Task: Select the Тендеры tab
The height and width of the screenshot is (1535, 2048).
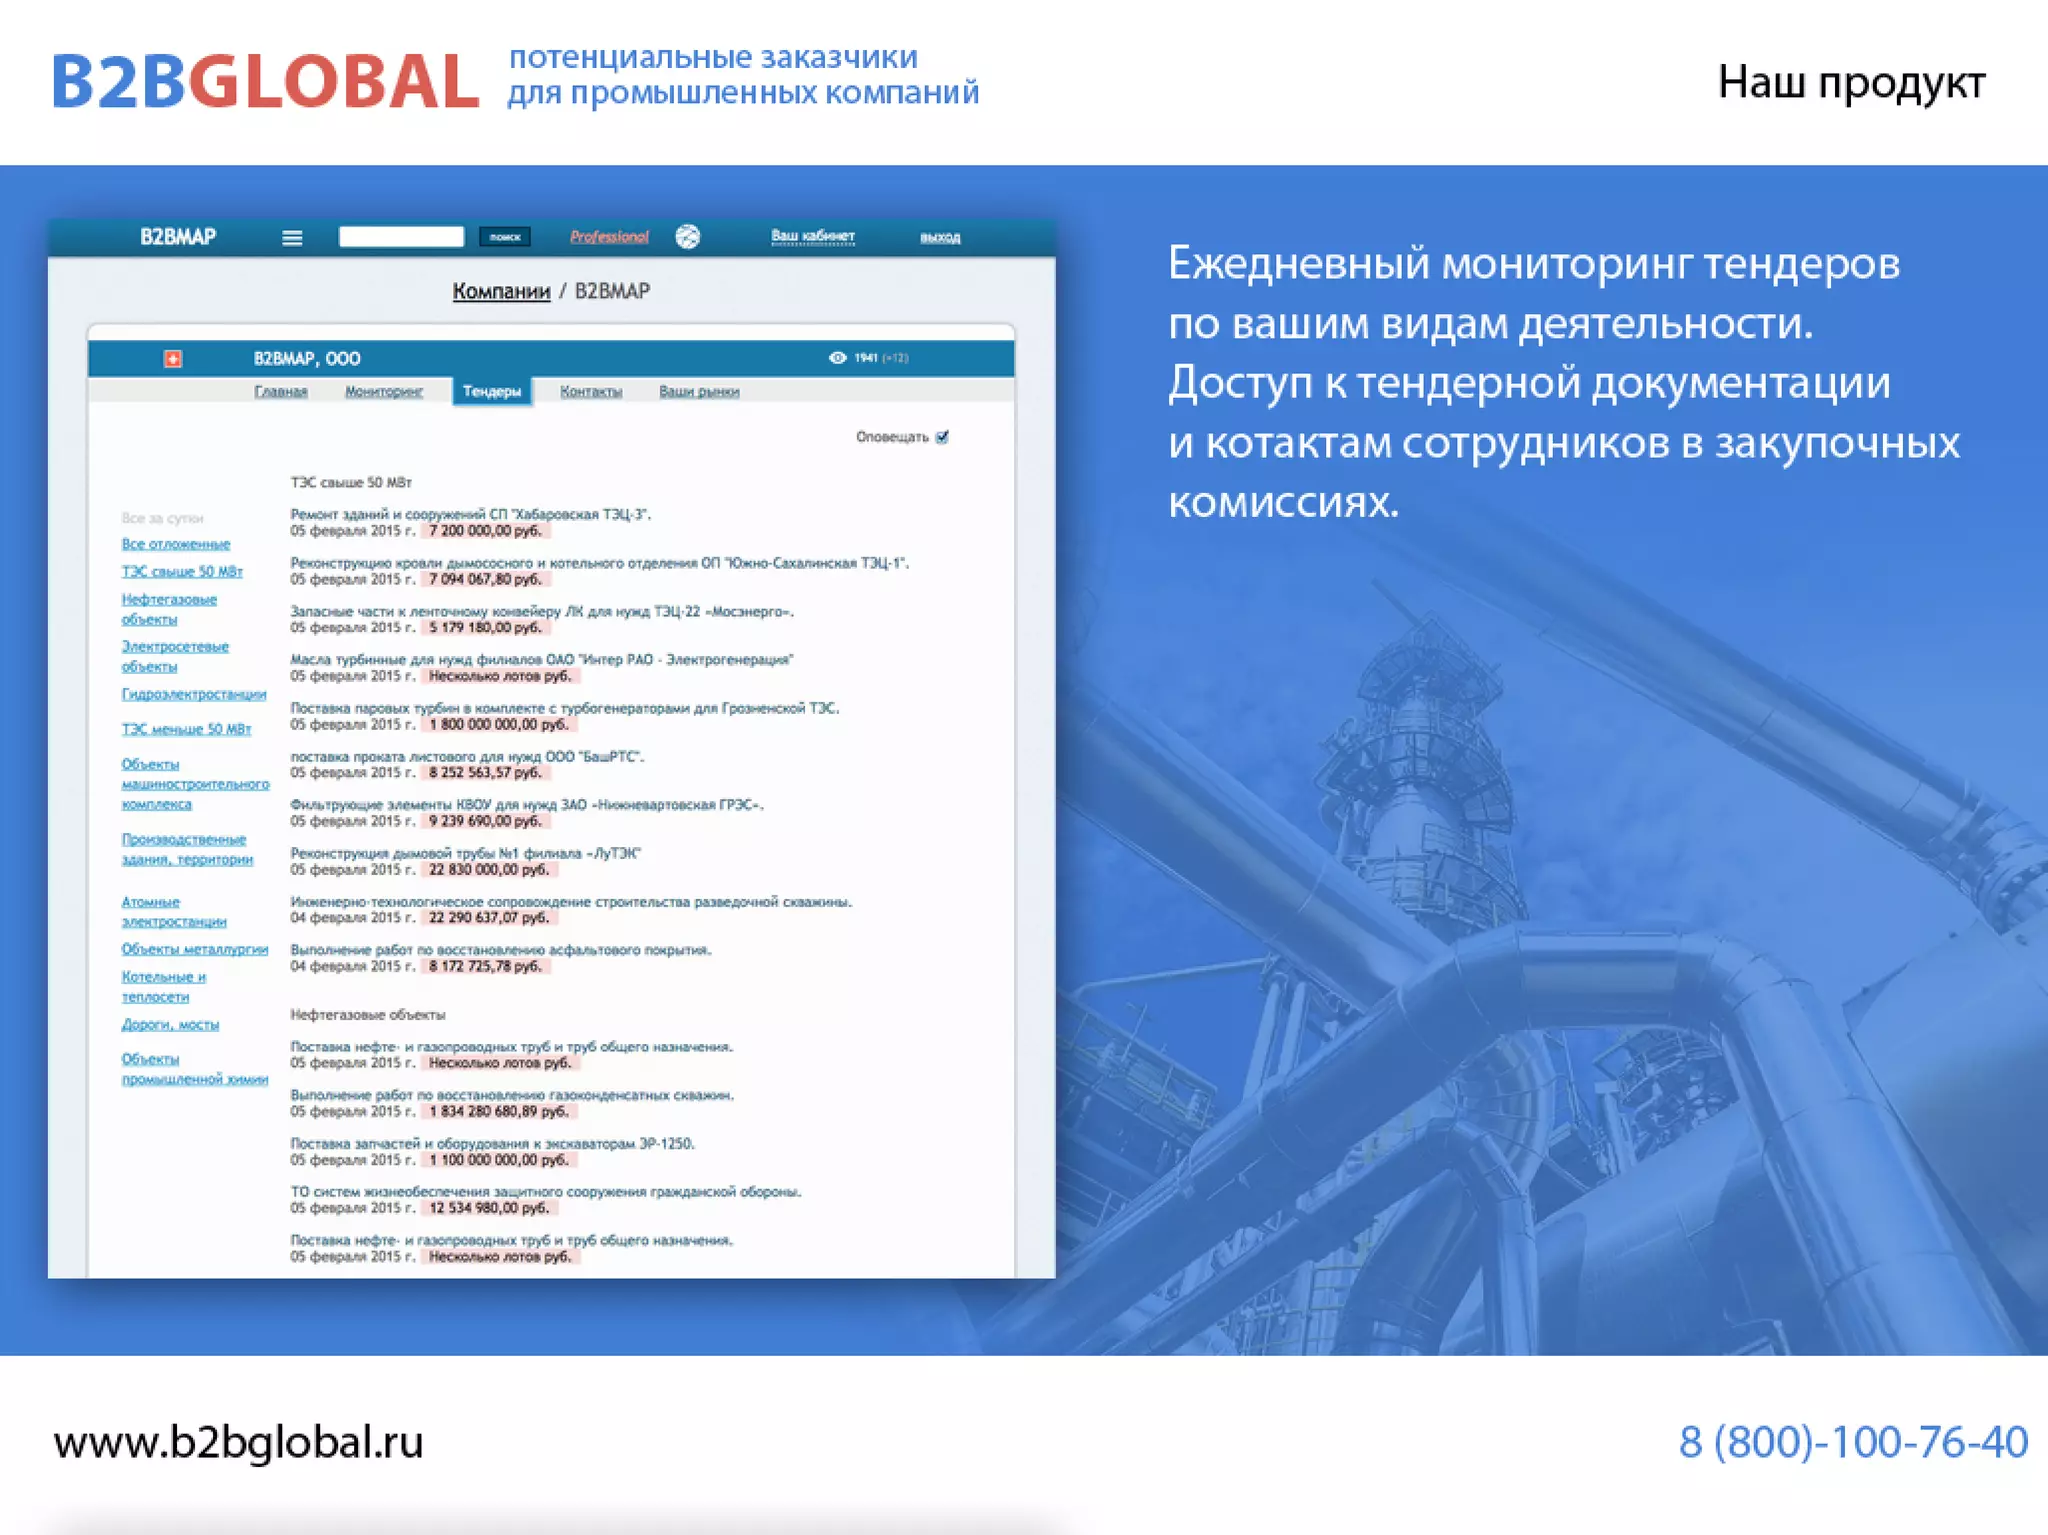Action: pyautogui.click(x=492, y=392)
